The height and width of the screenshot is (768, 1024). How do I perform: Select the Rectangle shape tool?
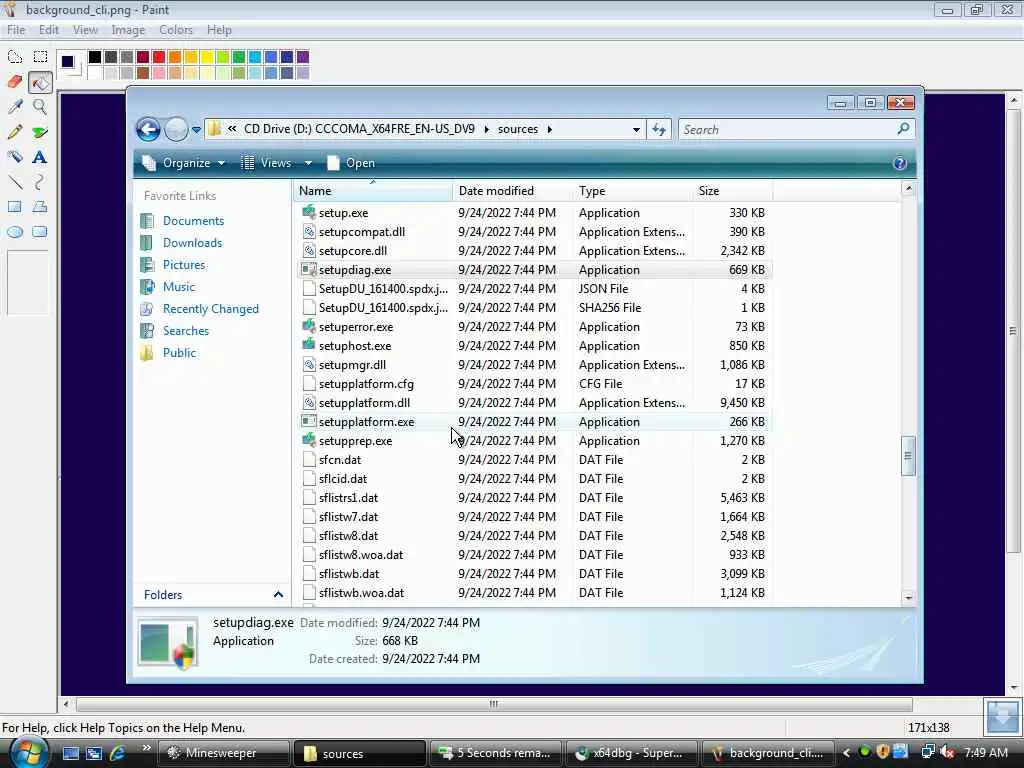15,207
